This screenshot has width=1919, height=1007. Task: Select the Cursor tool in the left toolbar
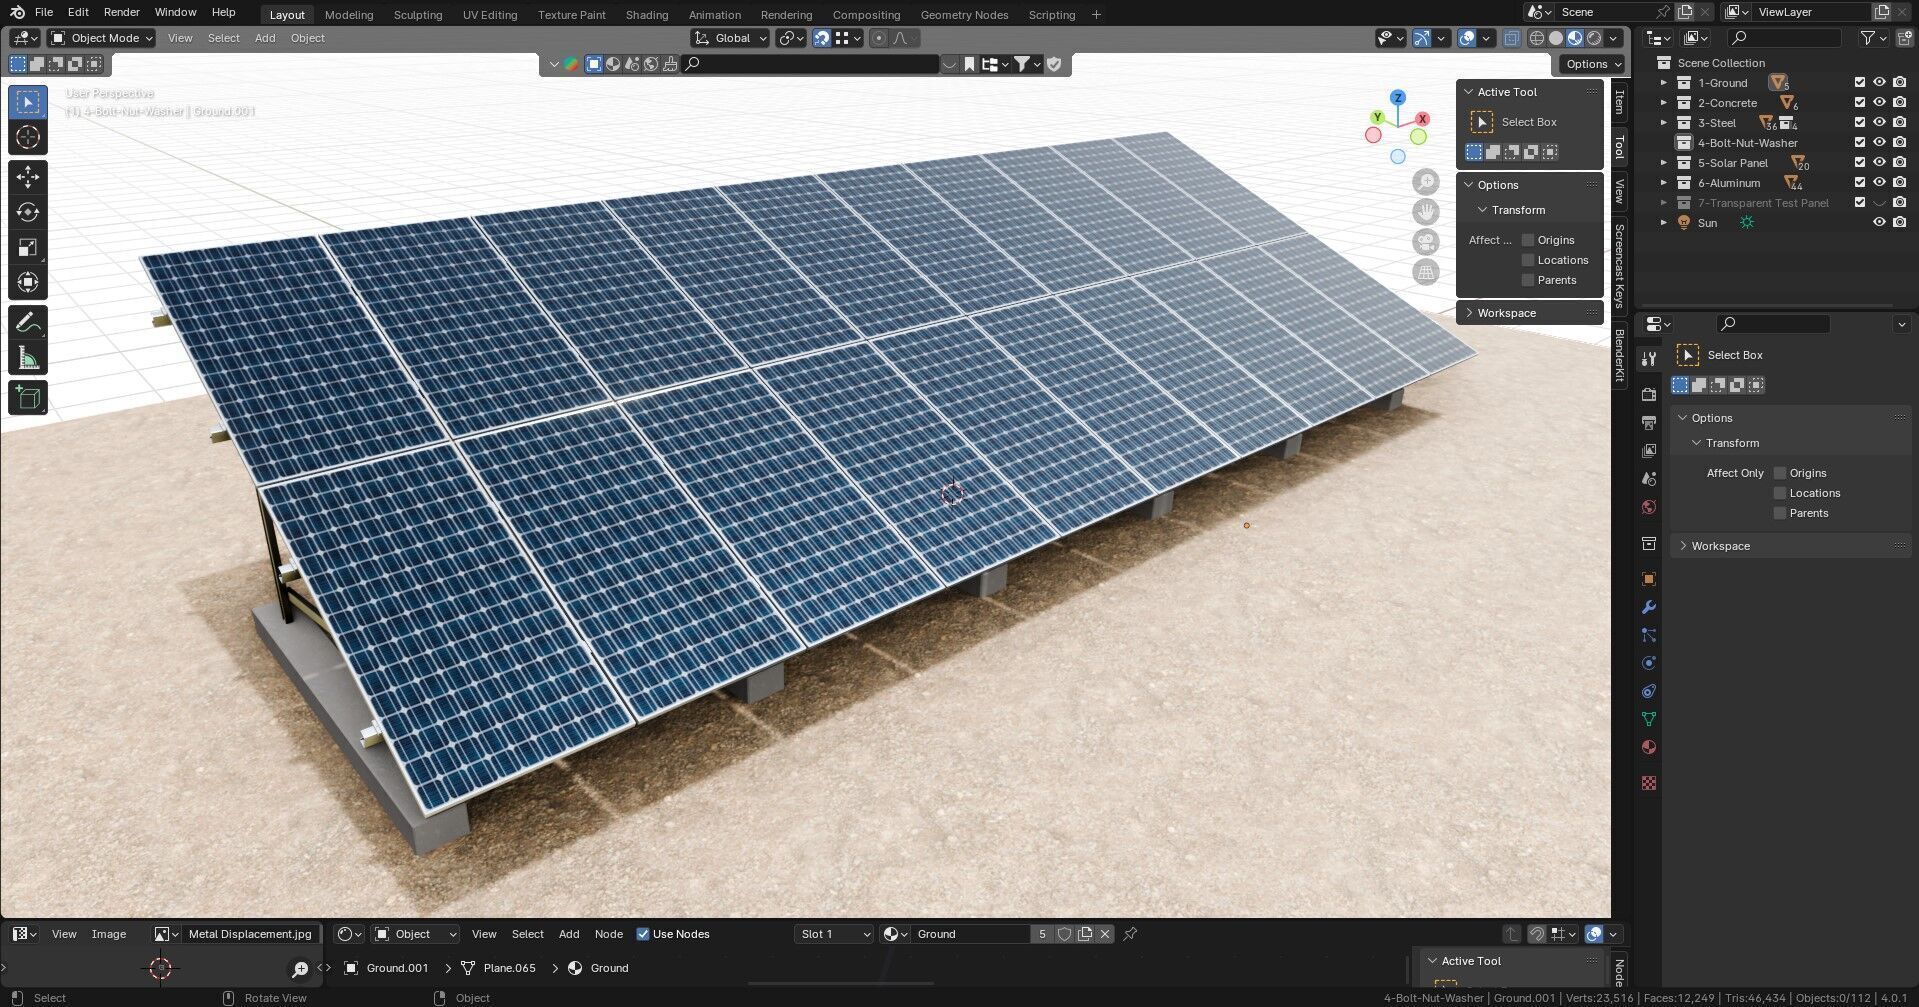pyautogui.click(x=28, y=137)
